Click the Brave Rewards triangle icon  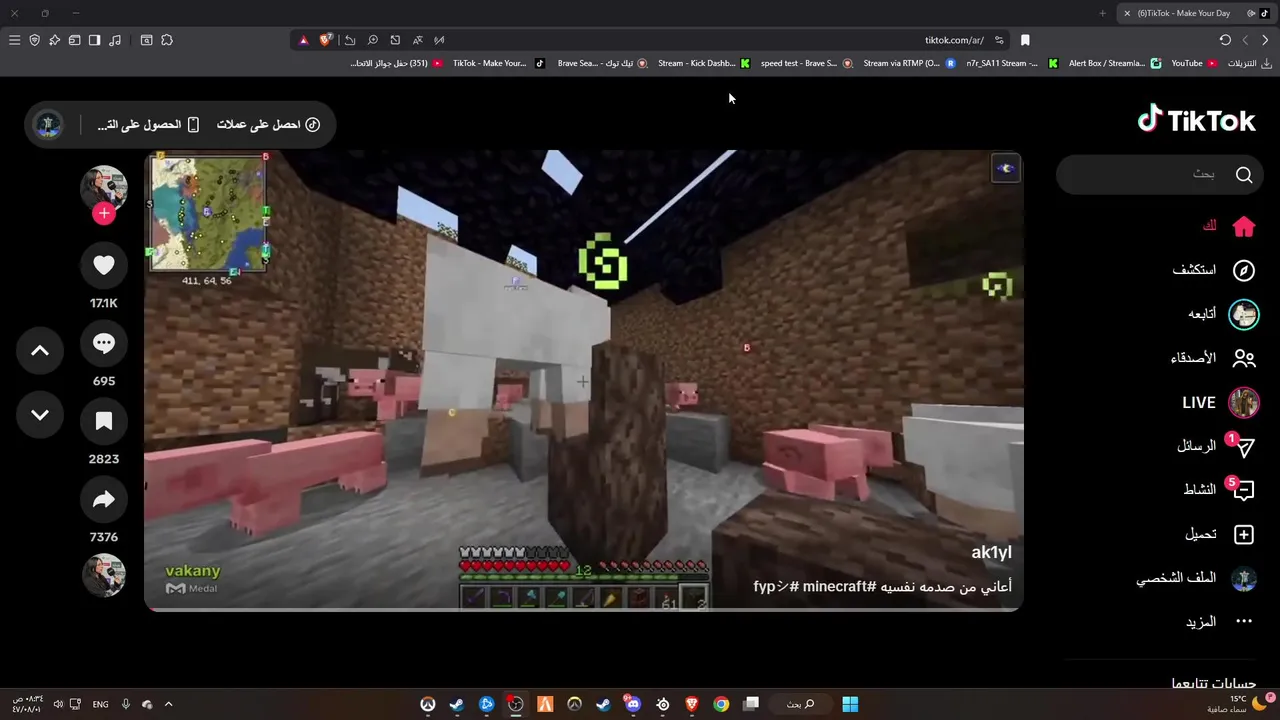304,40
